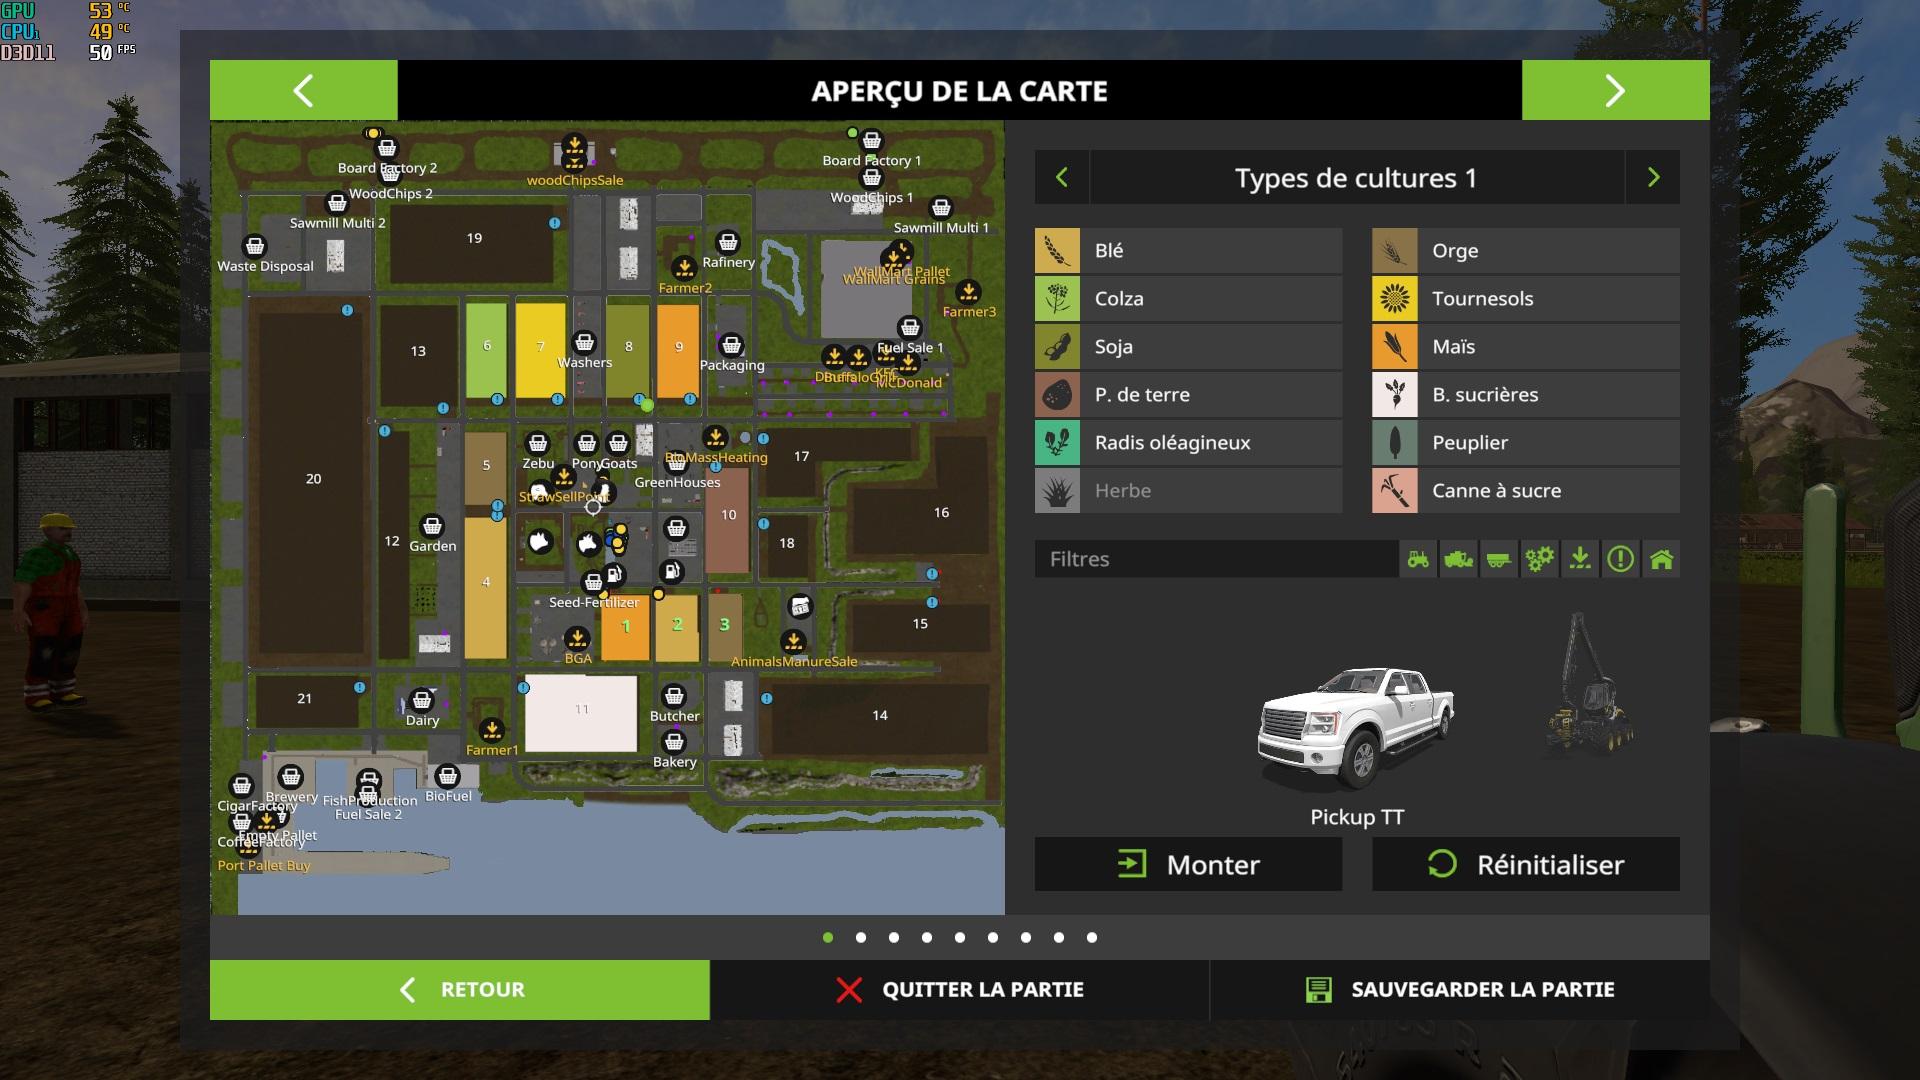Click the Rafinery basket icon

[x=728, y=242]
